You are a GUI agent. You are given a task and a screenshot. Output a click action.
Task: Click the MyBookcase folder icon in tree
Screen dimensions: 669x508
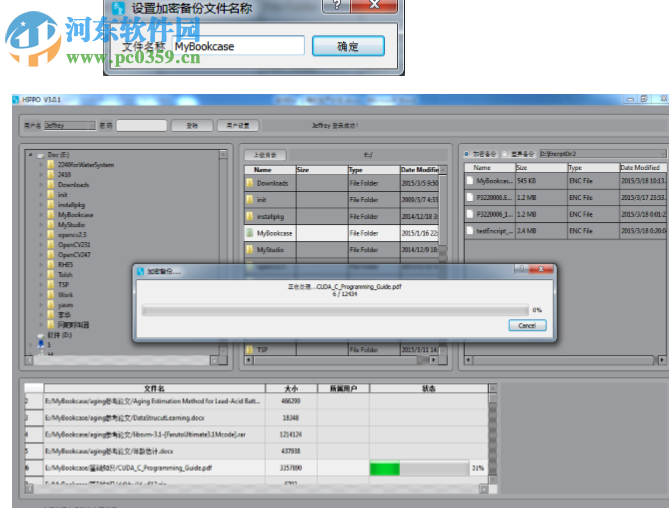(51, 215)
